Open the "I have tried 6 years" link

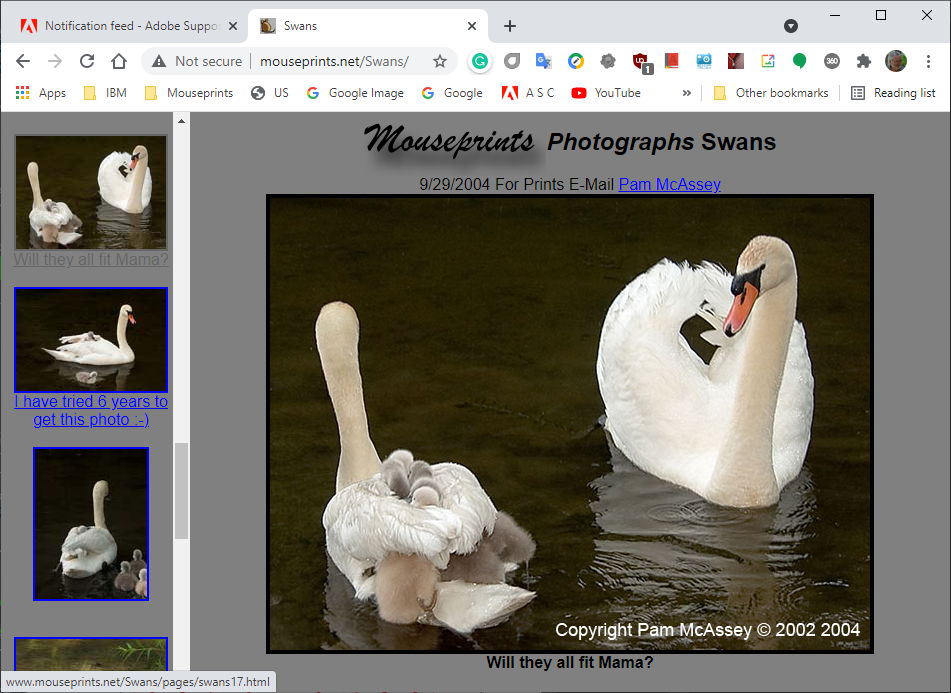tap(91, 410)
